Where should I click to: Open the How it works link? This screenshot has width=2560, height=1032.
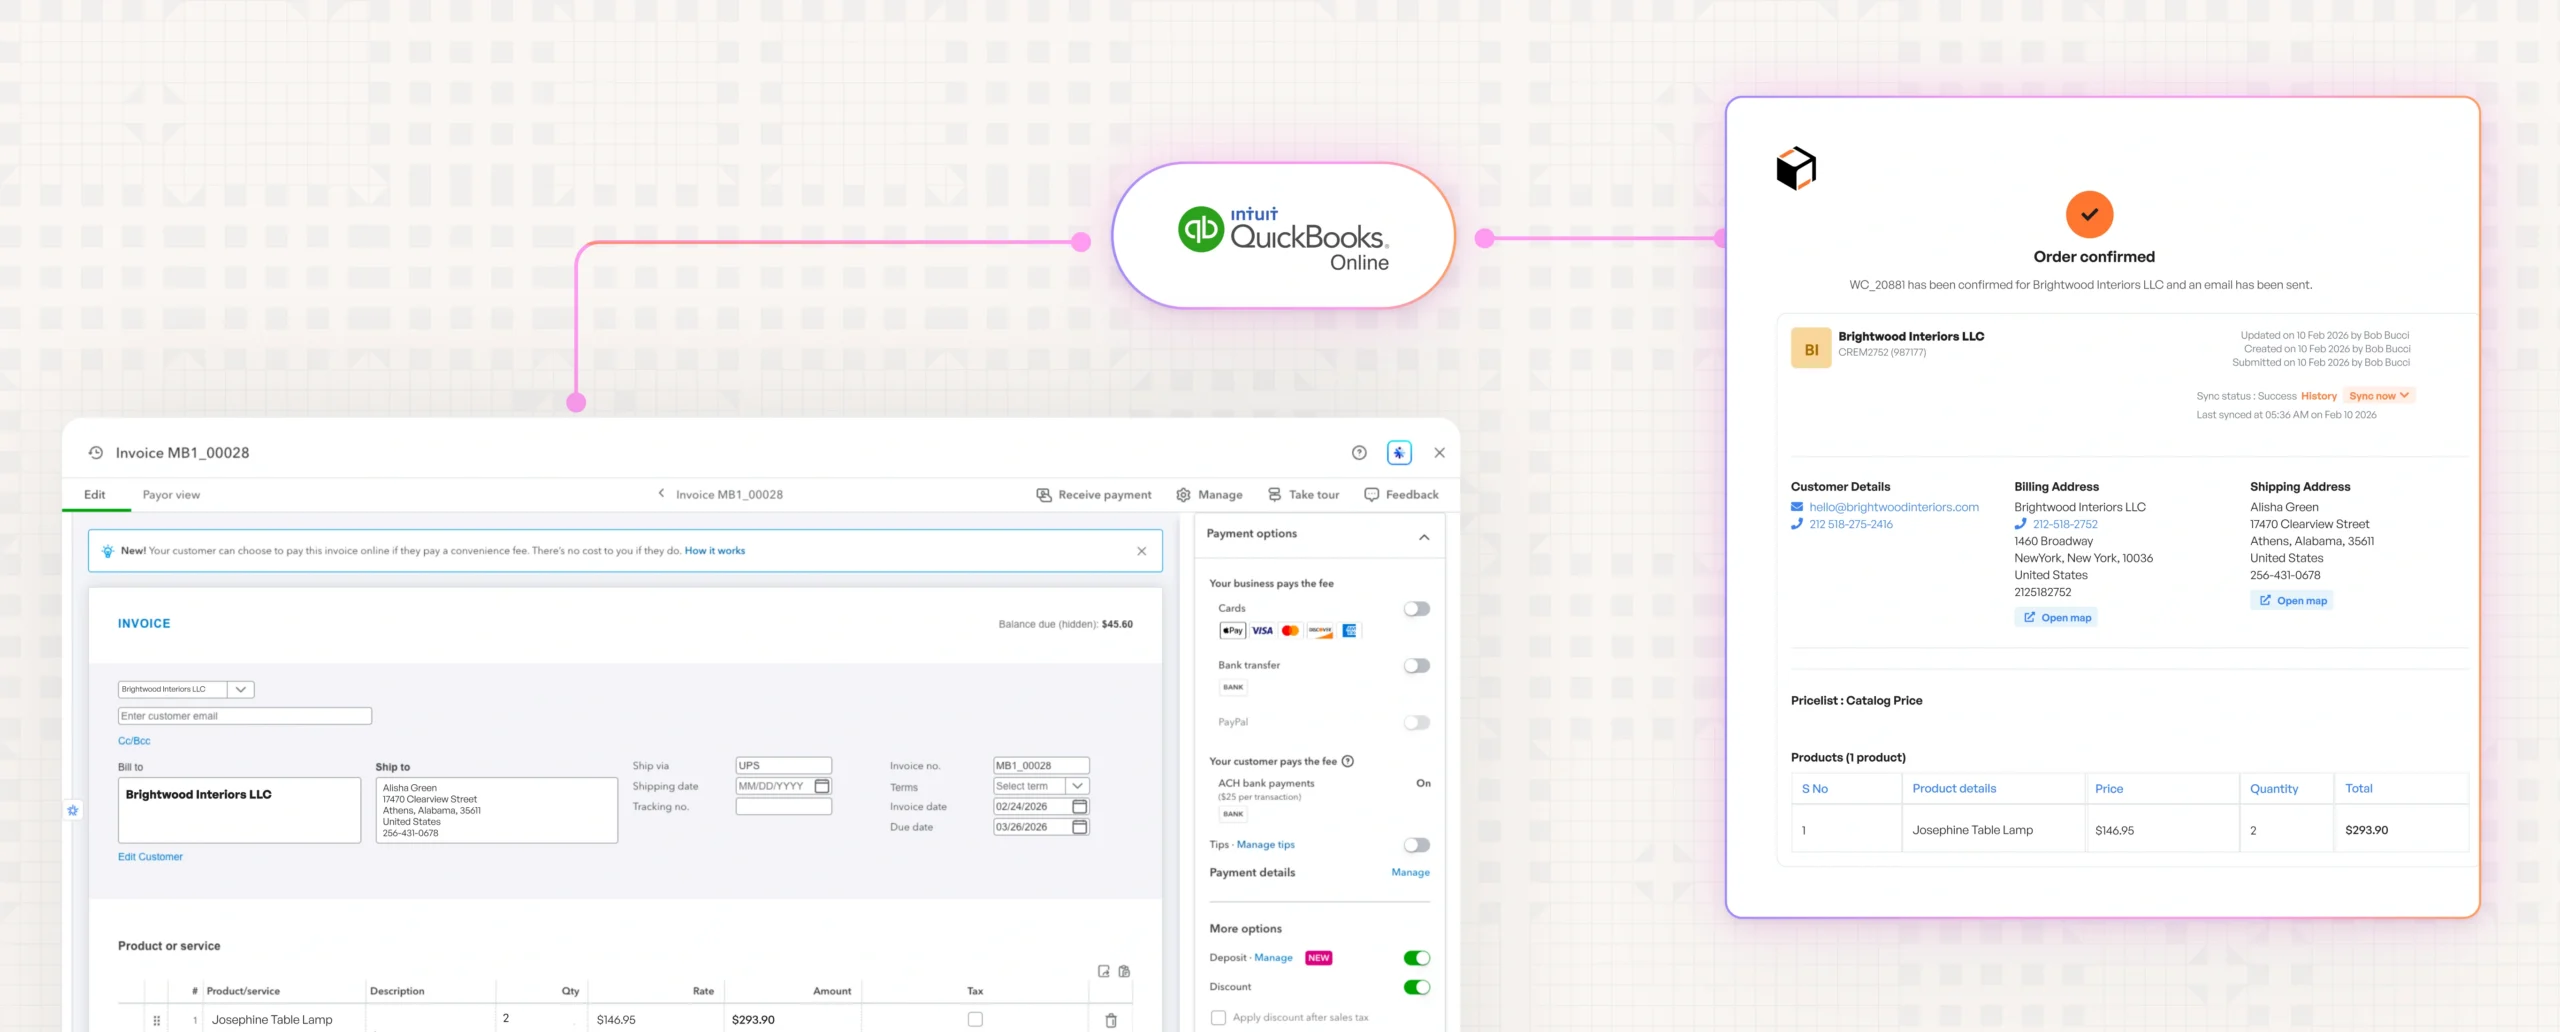(x=714, y=551)
